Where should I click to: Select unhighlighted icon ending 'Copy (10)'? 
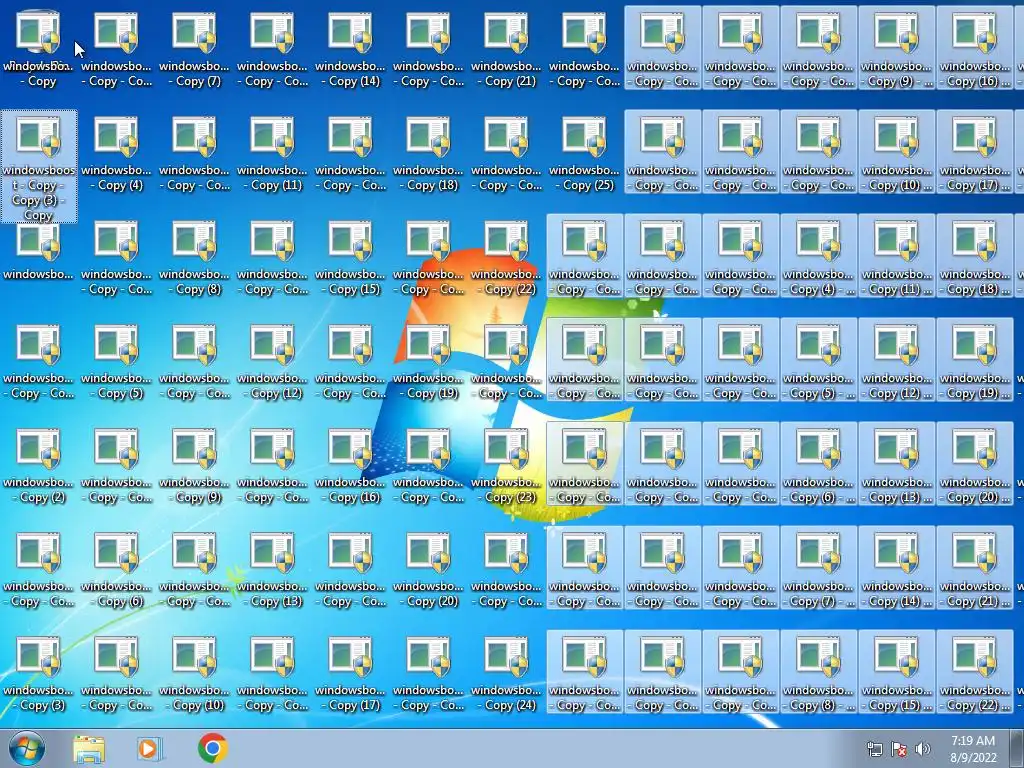tap(194, 673)
